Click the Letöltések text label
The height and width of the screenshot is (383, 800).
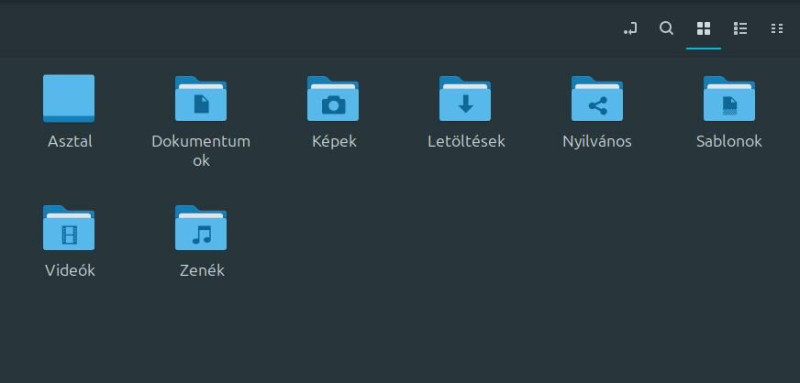pyautogui.click(x=466, y=141)
